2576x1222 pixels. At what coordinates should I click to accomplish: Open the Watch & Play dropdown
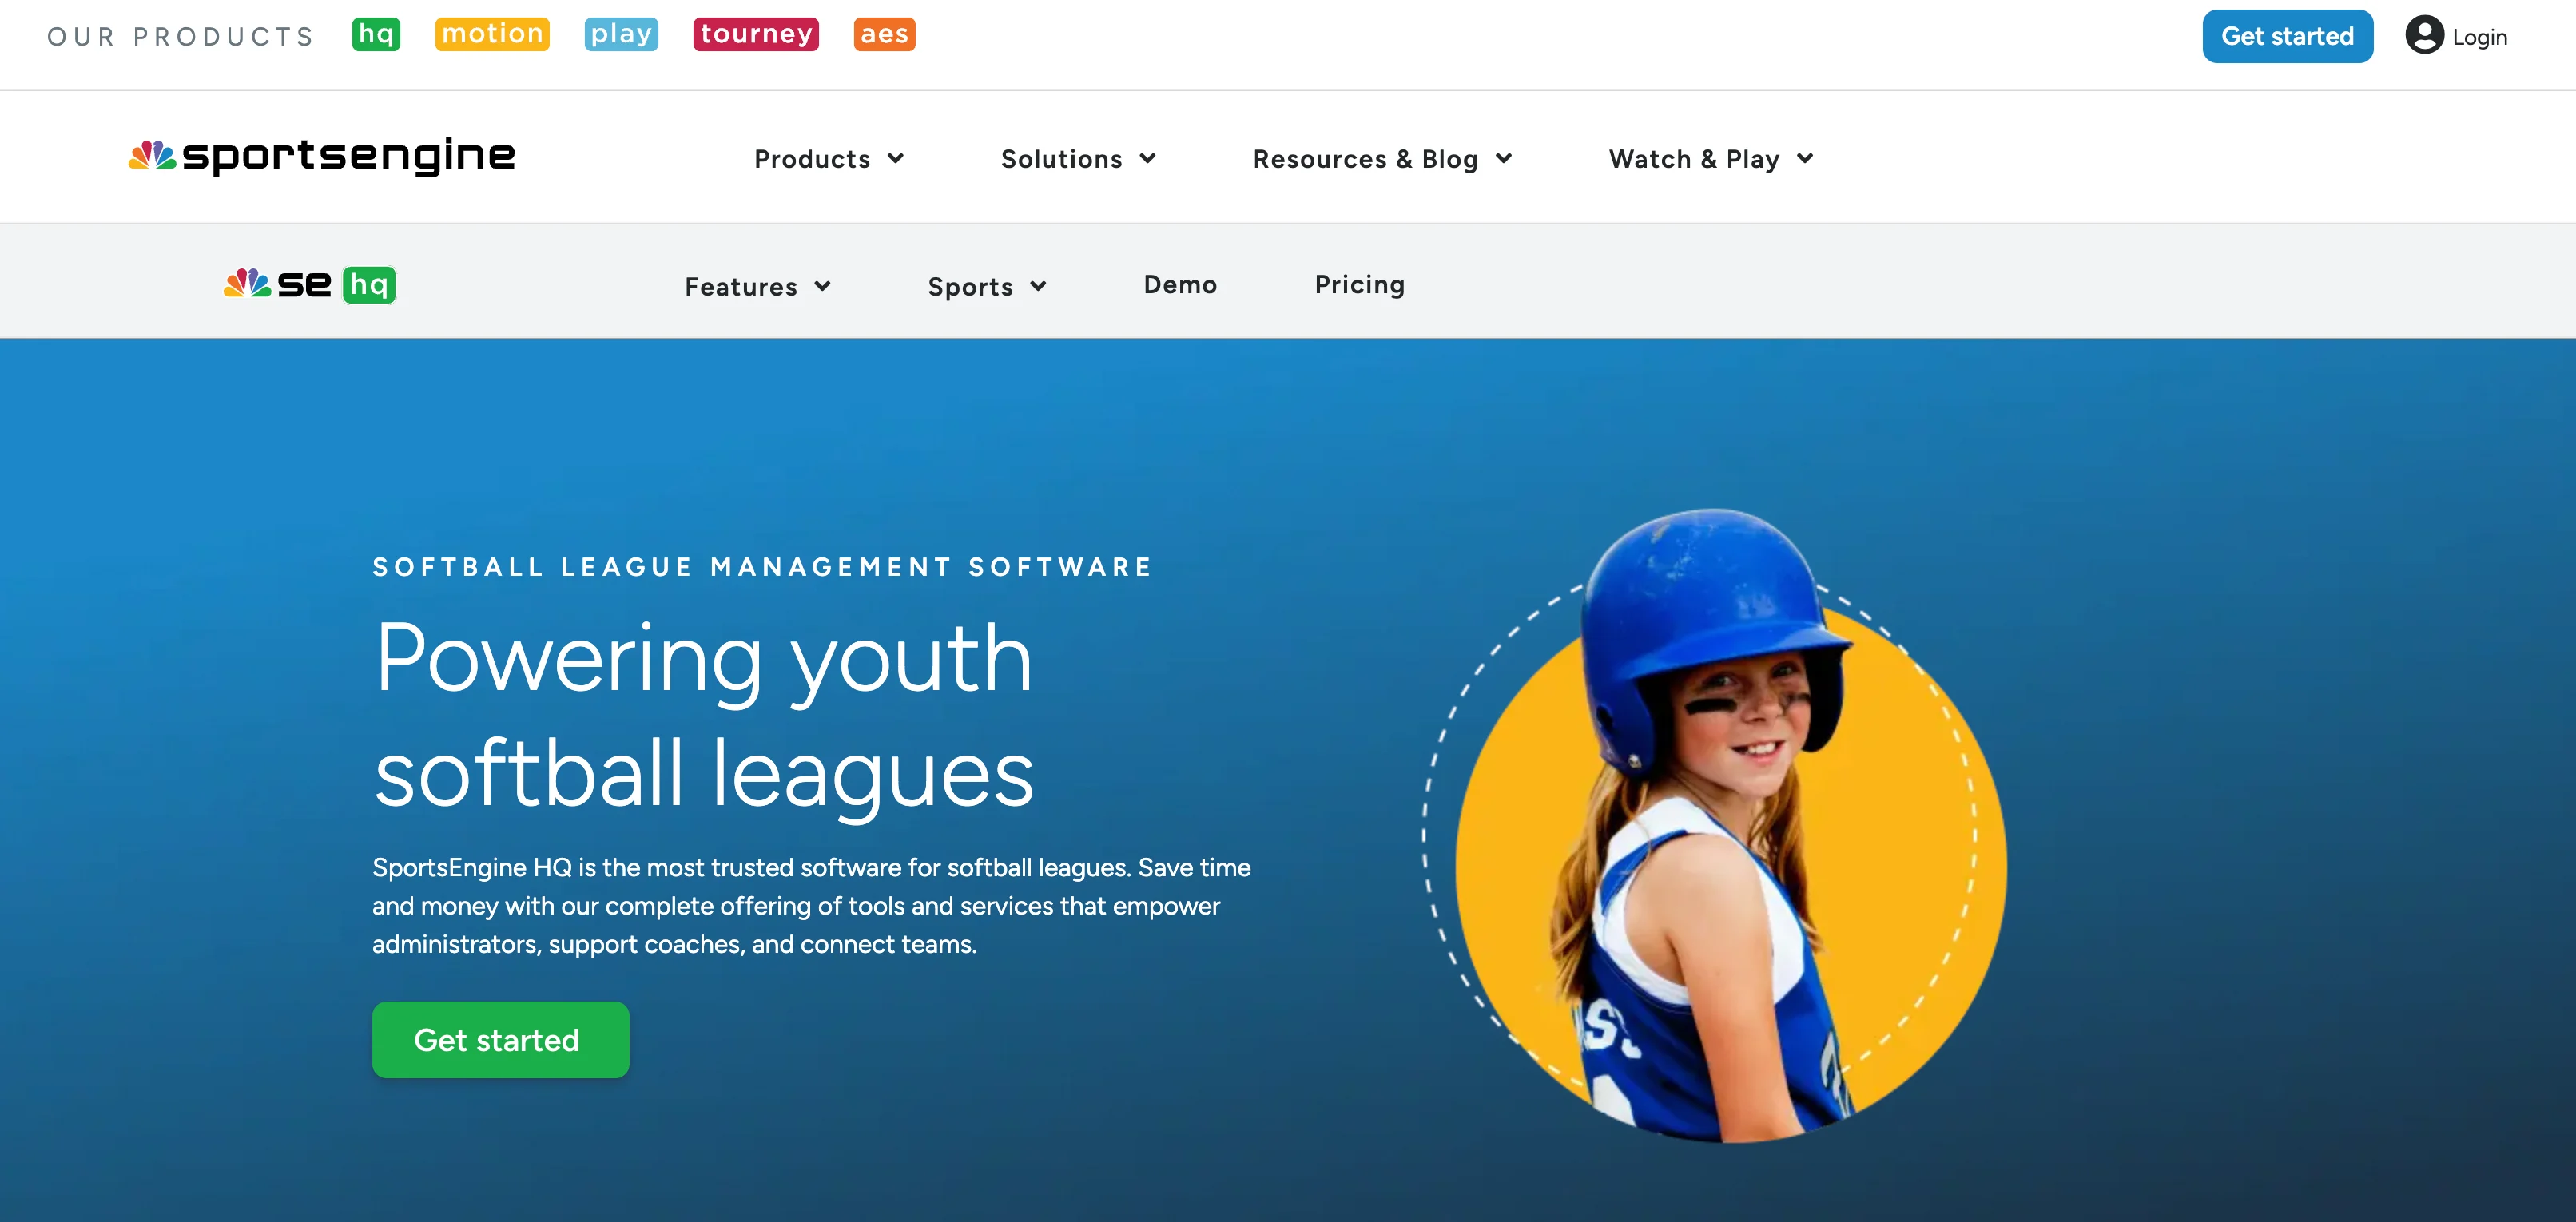click(1711, 159)
